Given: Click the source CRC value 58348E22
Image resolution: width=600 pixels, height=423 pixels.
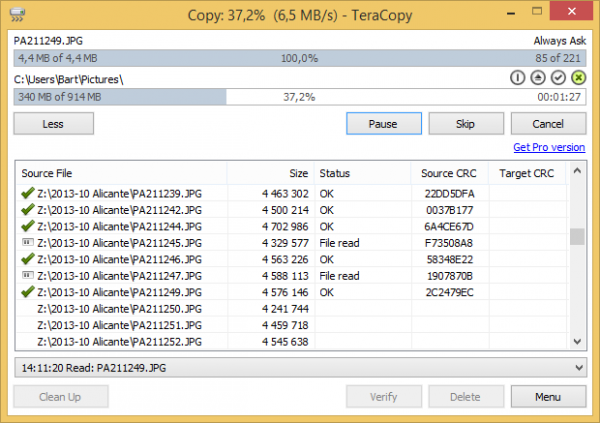Looking at the screenshot, I should pyautogui.click(x=450, y=260).
